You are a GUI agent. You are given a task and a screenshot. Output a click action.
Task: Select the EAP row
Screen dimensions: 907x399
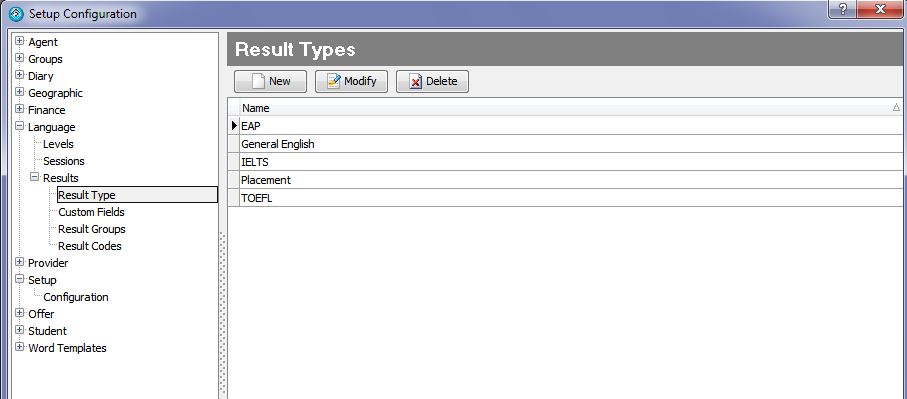coord(572,125)
